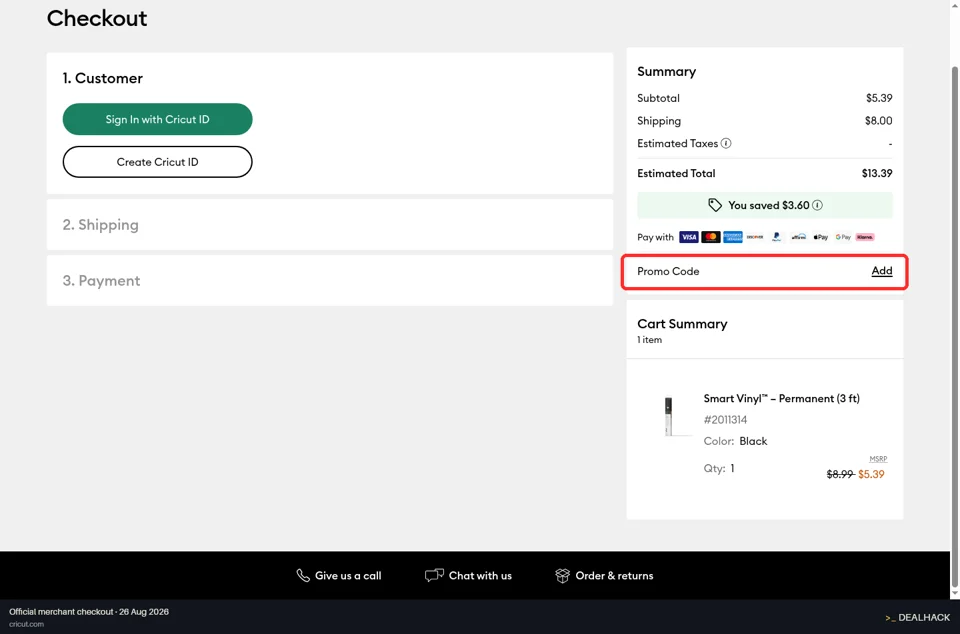Click the Shipping cost $8.00
960x634 pixels.
pyautogui.click(x=878, y=121)
